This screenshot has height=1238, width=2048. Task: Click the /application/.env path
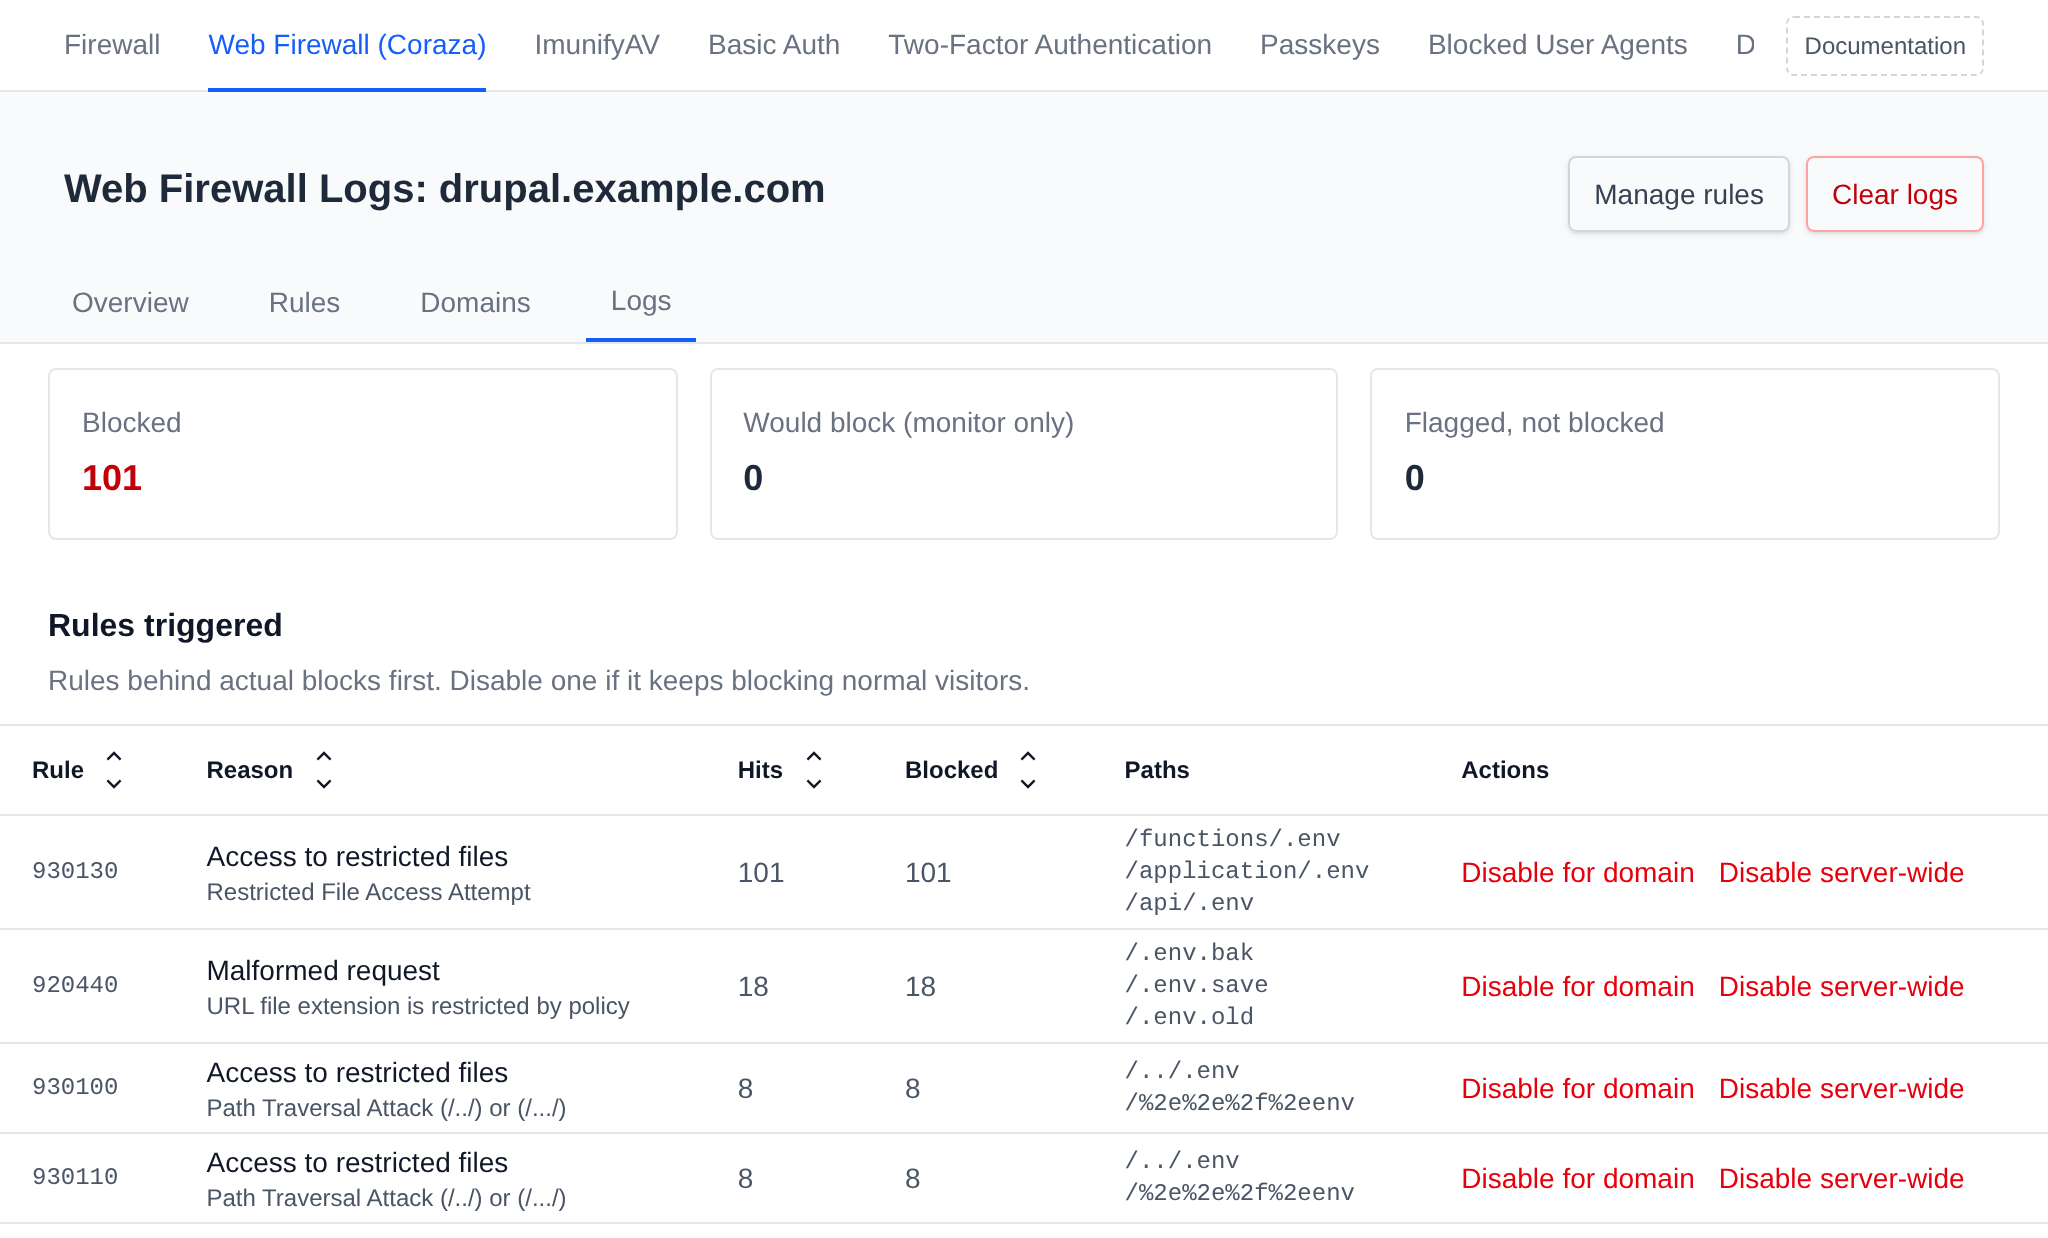click(1246, 871)
